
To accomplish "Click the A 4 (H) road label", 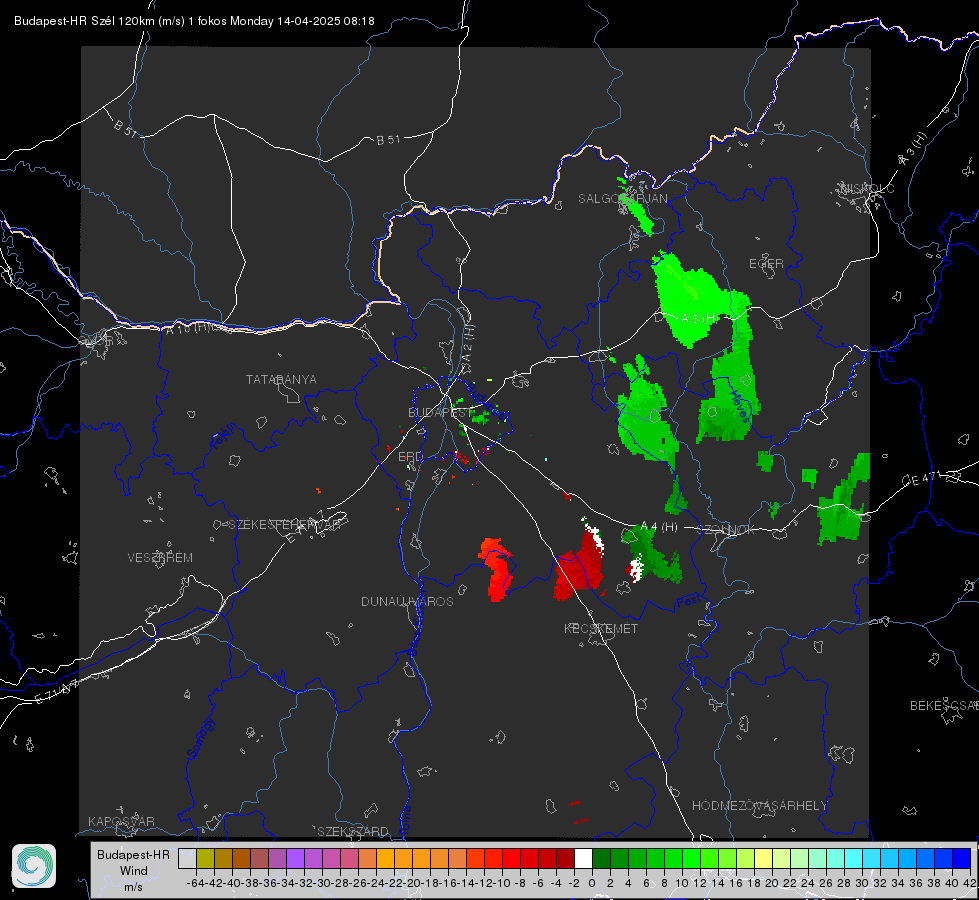I will 659,527.
